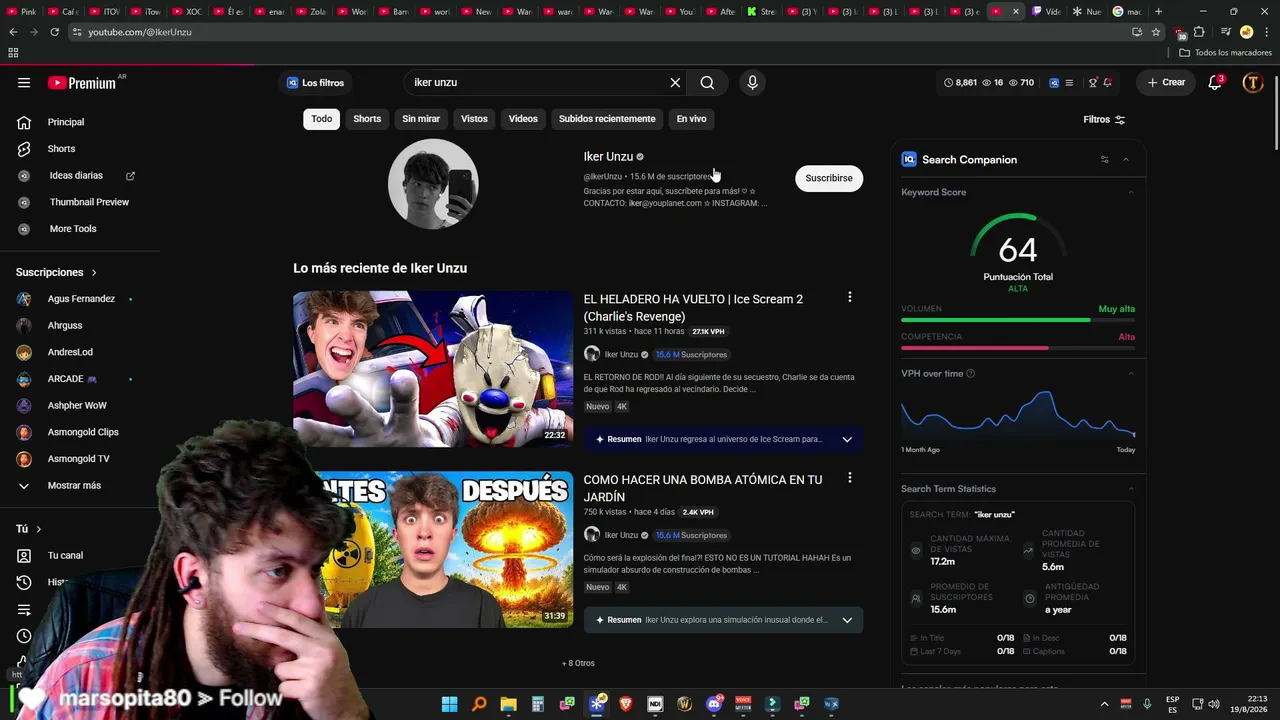Select the Shorts filter chip
Image resolution: width=1280 pixels, height=720 pixels.
(367, 119)
